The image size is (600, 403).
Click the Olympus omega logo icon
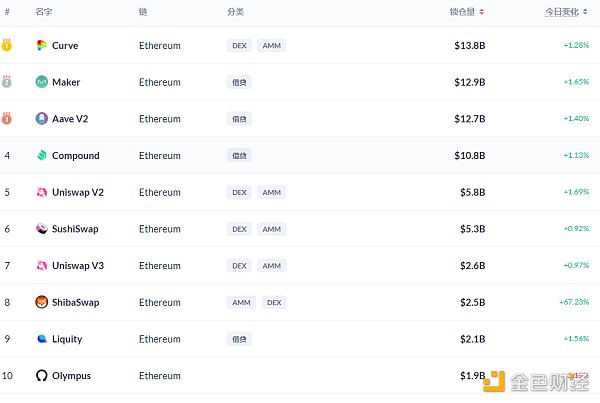tap(41, 376)
